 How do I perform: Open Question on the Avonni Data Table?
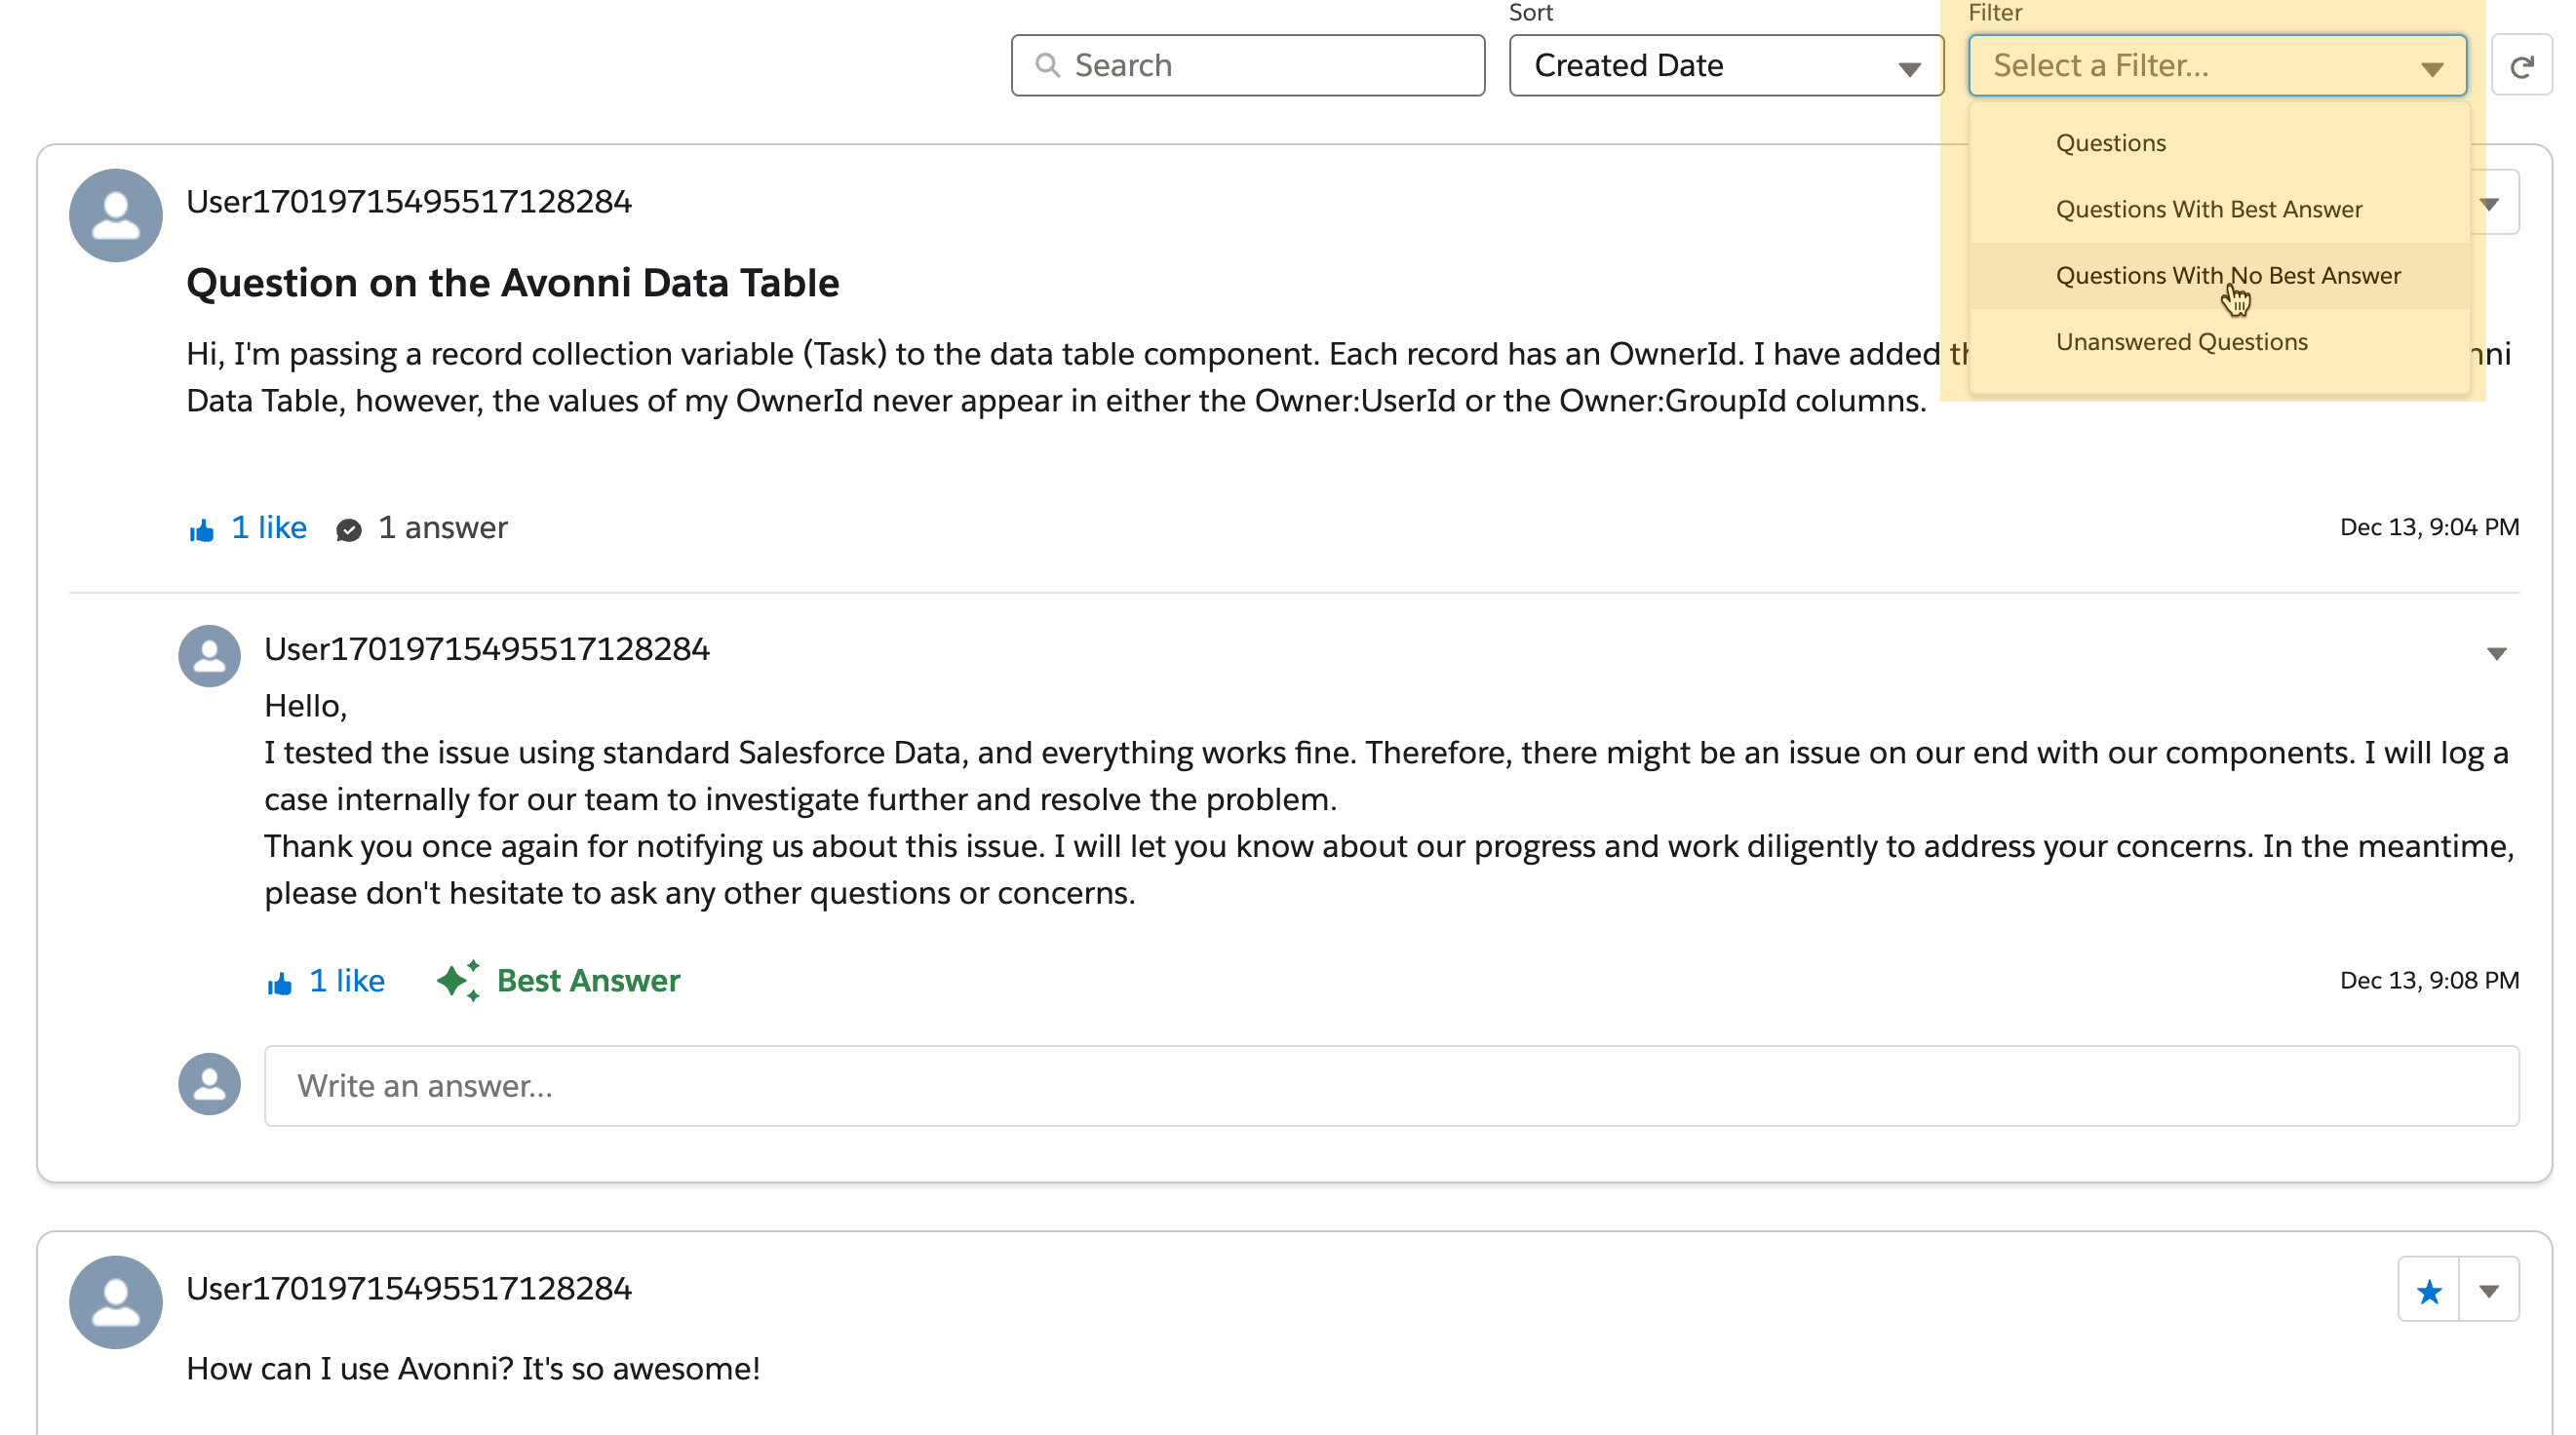pos(512,283)
